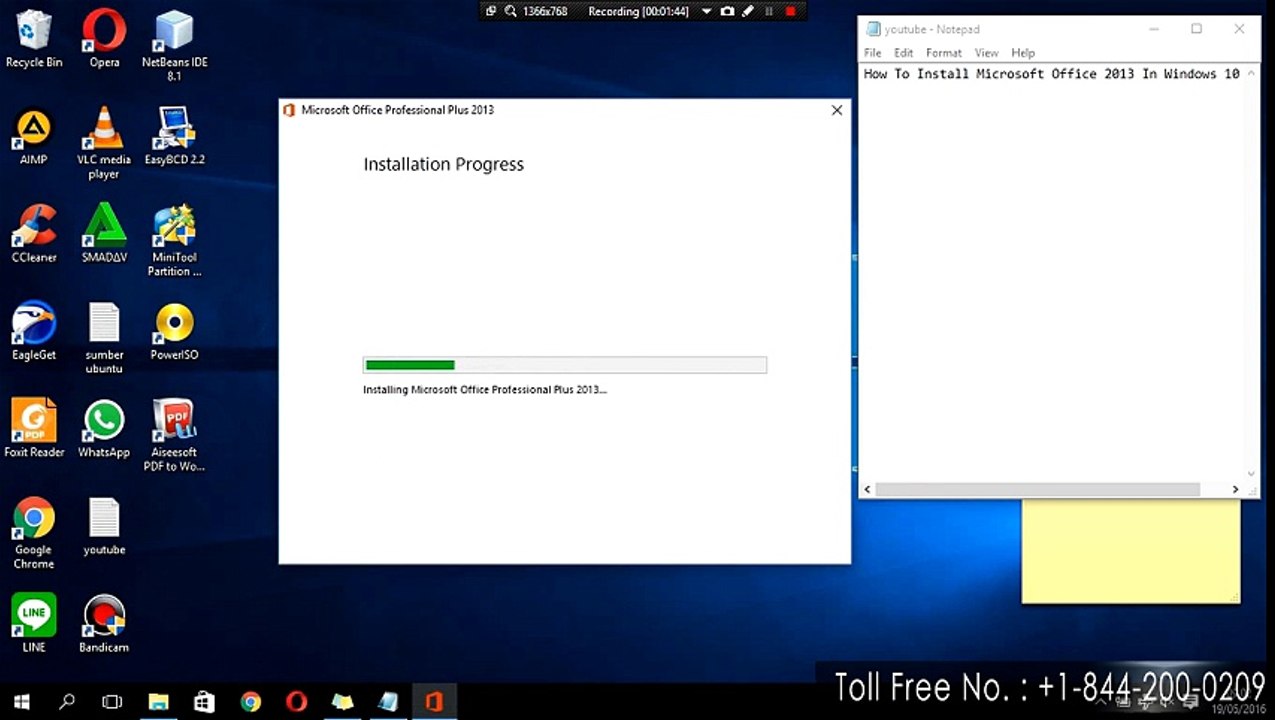The image size is (1275, 720).
Task: Open the Help menu in Notepad
Action: (1023, 53)
